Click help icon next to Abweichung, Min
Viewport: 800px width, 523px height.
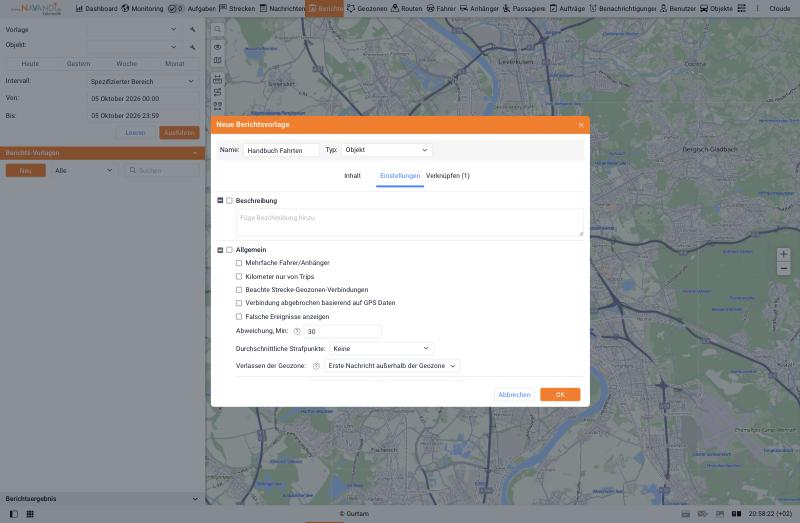pyautogui.click(x=297, y=332)
